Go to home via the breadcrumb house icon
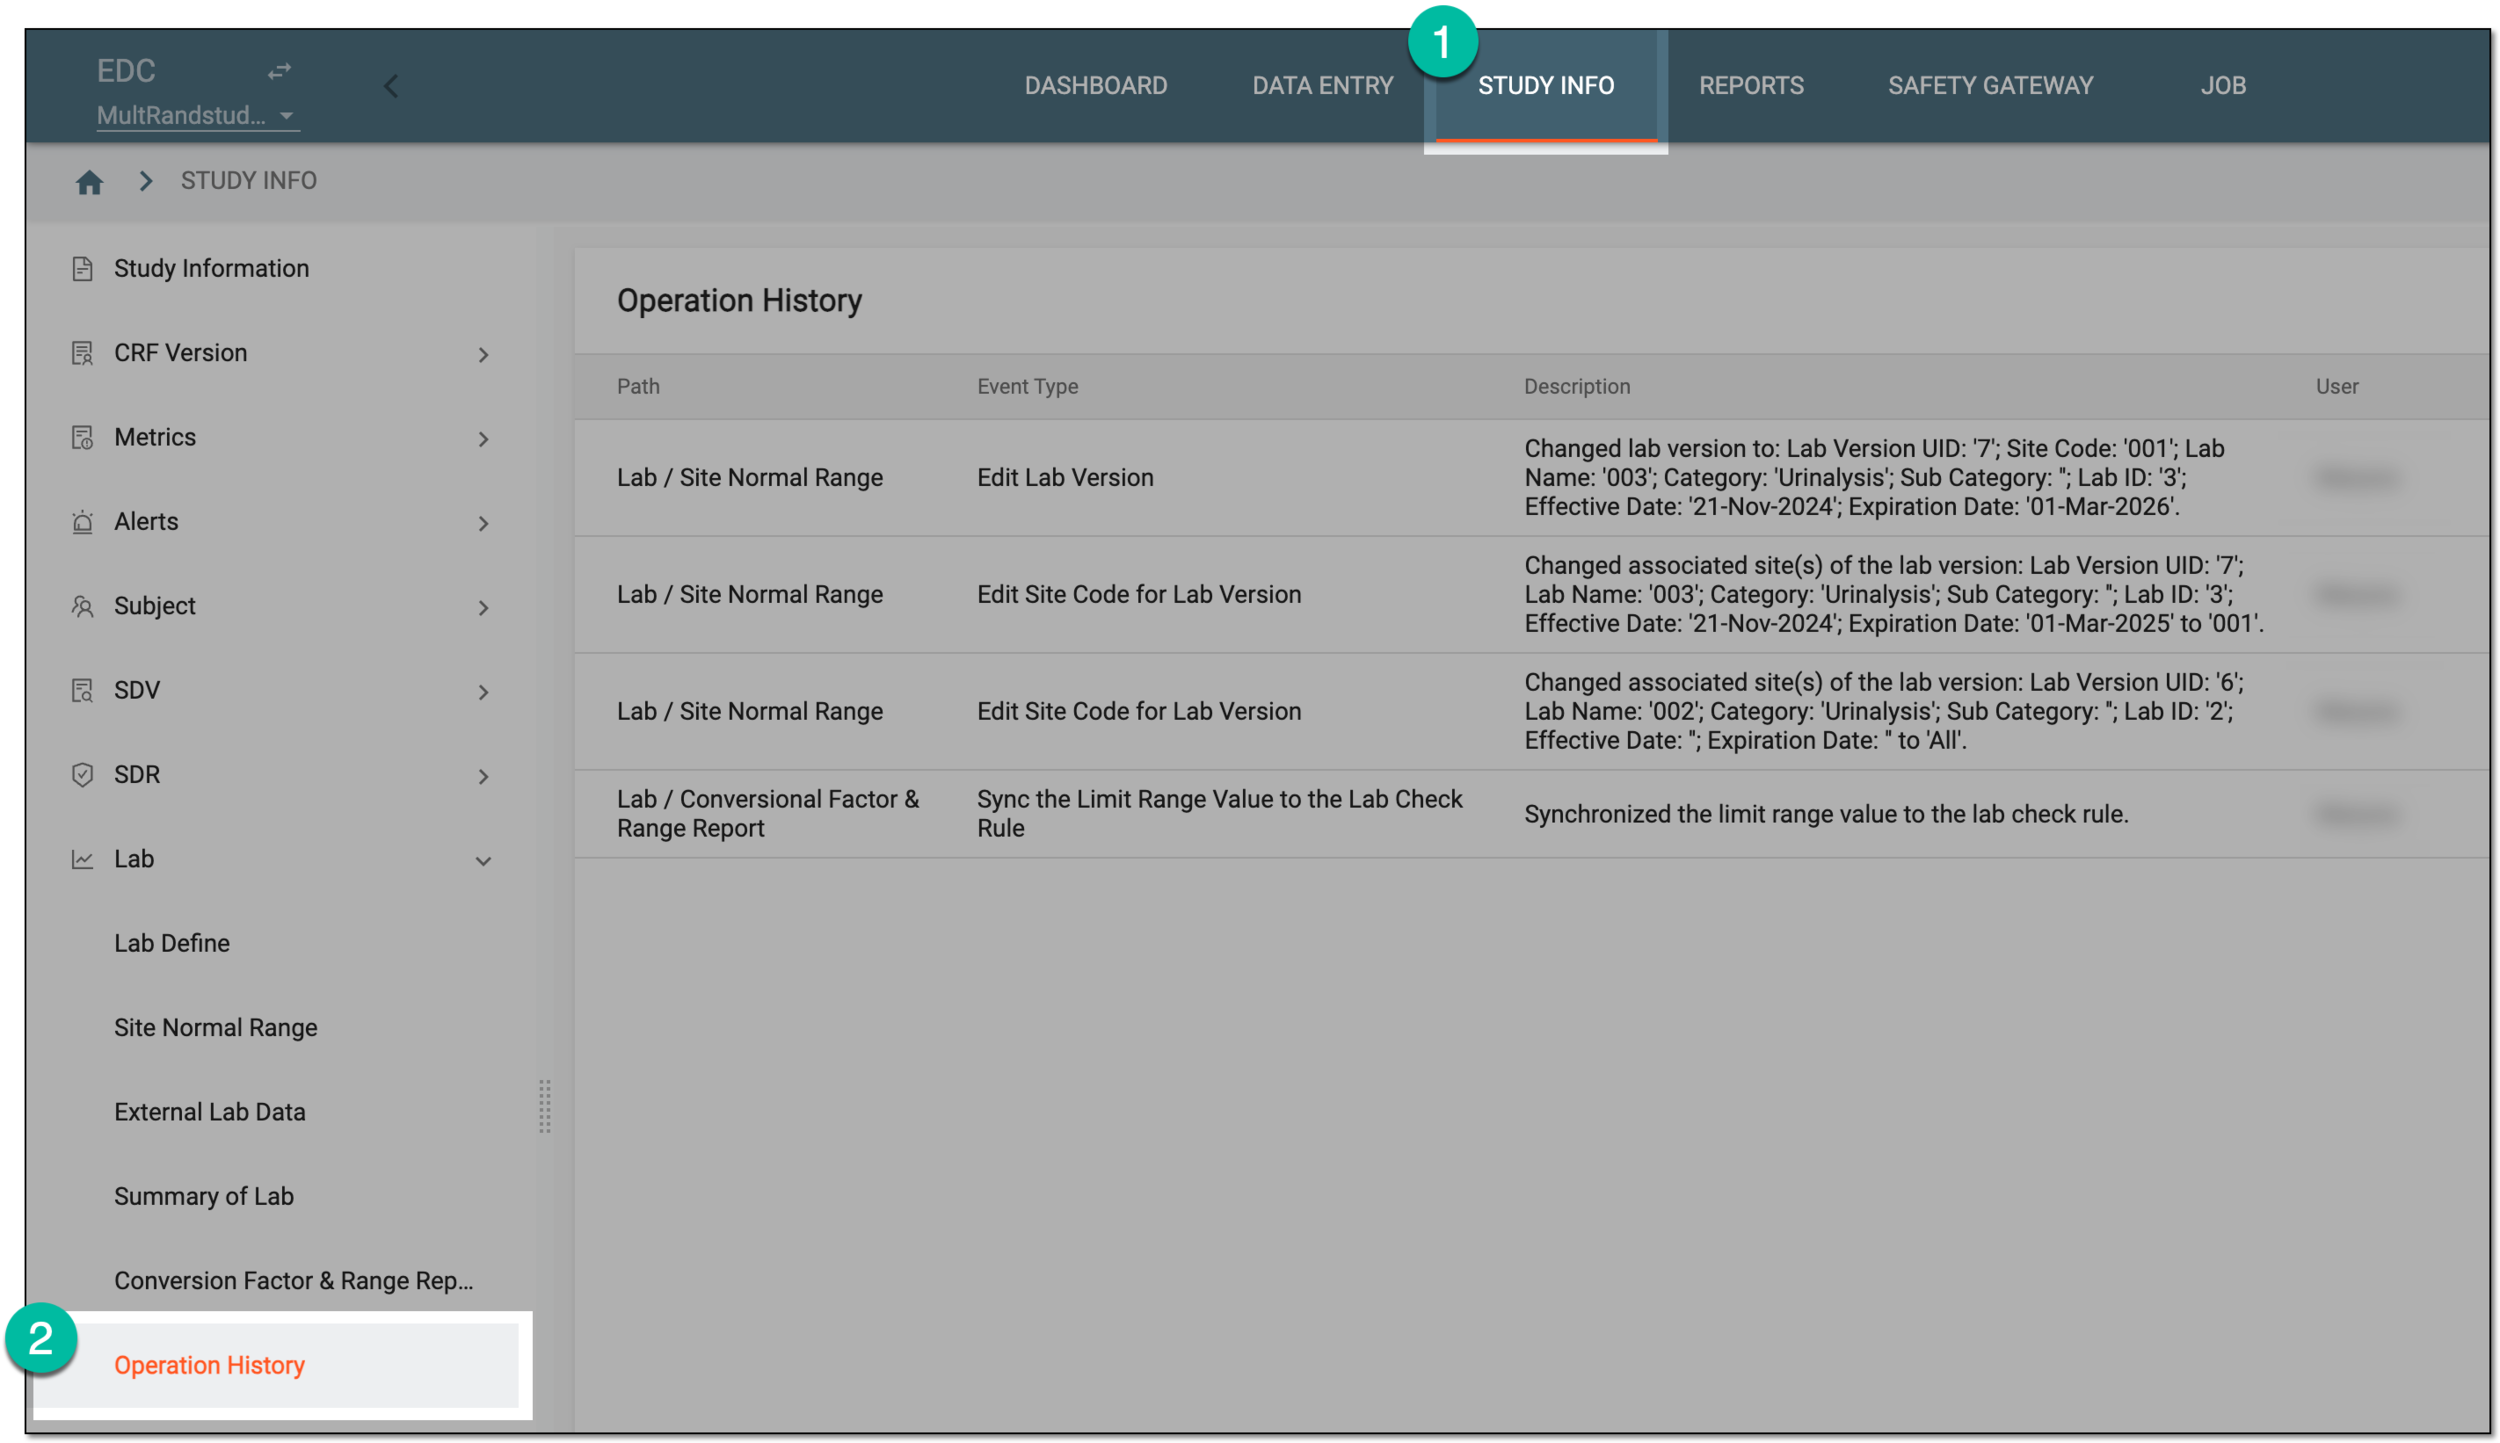2500x1443 pixels. (x=89, y=181)
